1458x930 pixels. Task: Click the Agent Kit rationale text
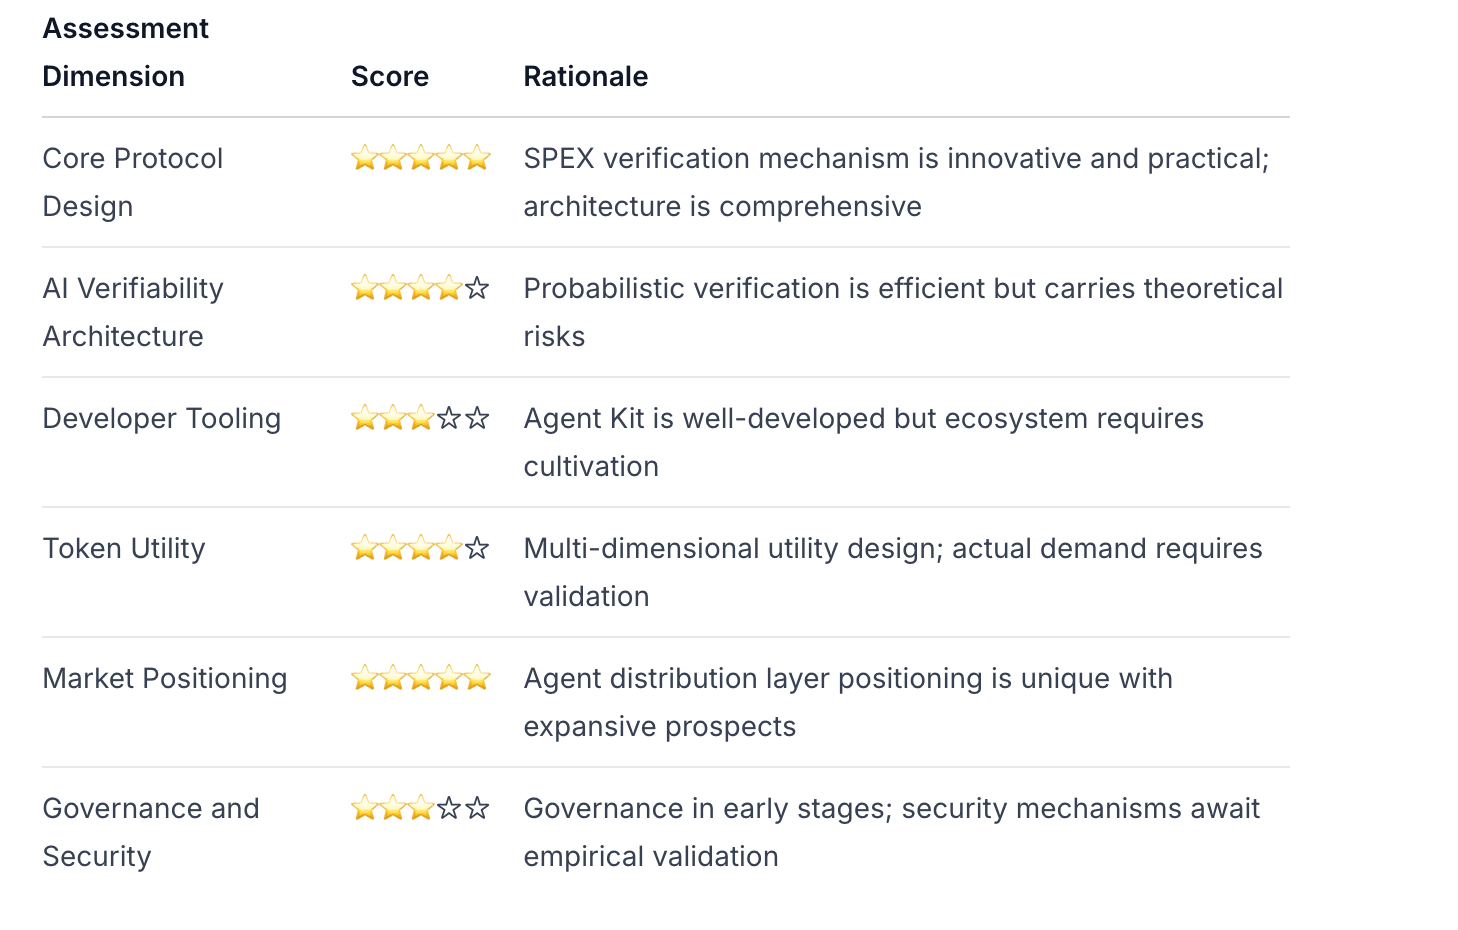pyautogui.click(x=862, y=442)
